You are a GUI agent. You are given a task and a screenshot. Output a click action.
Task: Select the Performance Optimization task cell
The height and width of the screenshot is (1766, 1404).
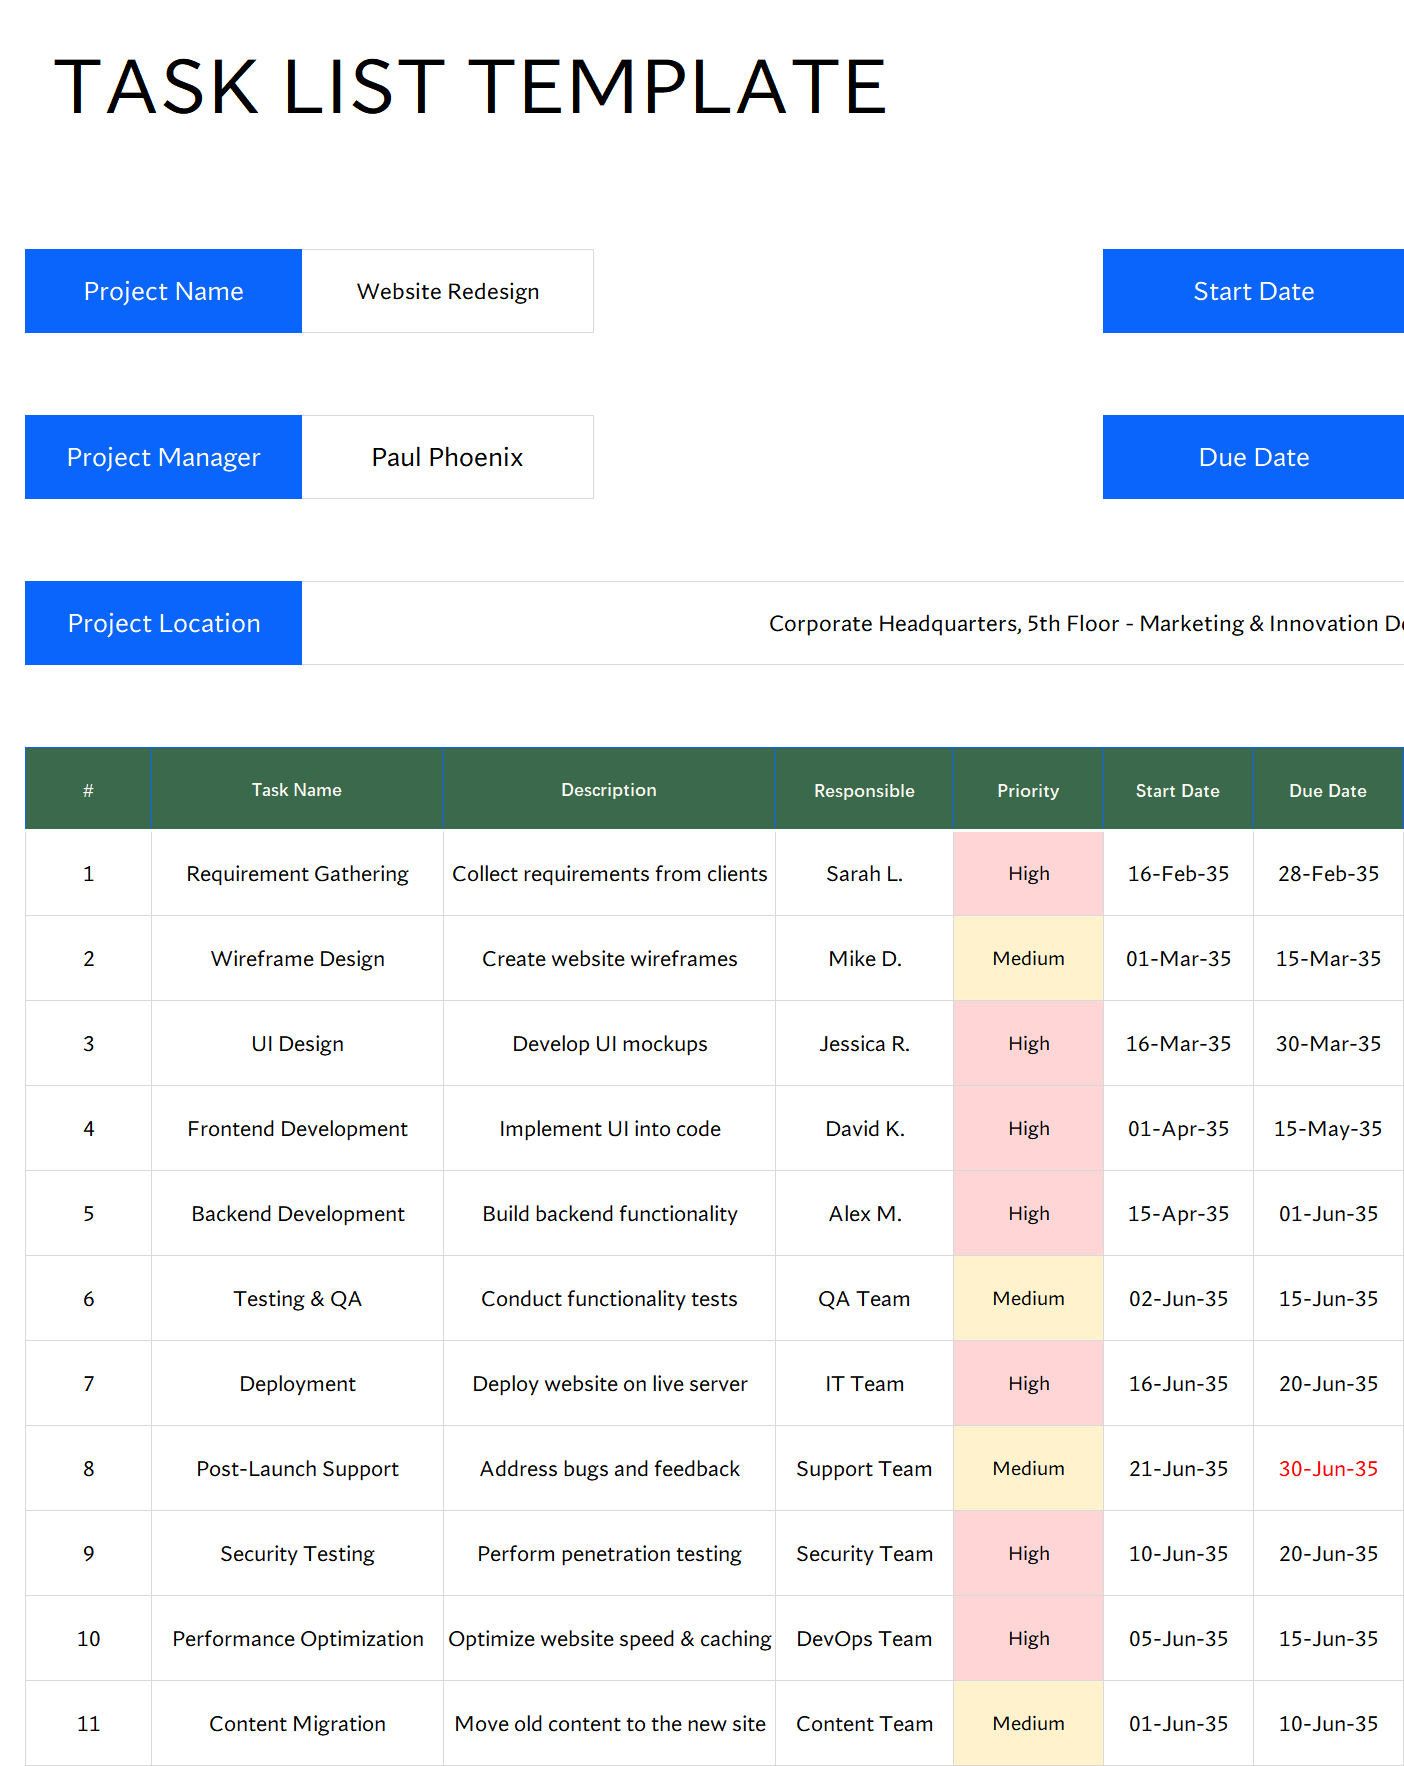[297, 1639]
